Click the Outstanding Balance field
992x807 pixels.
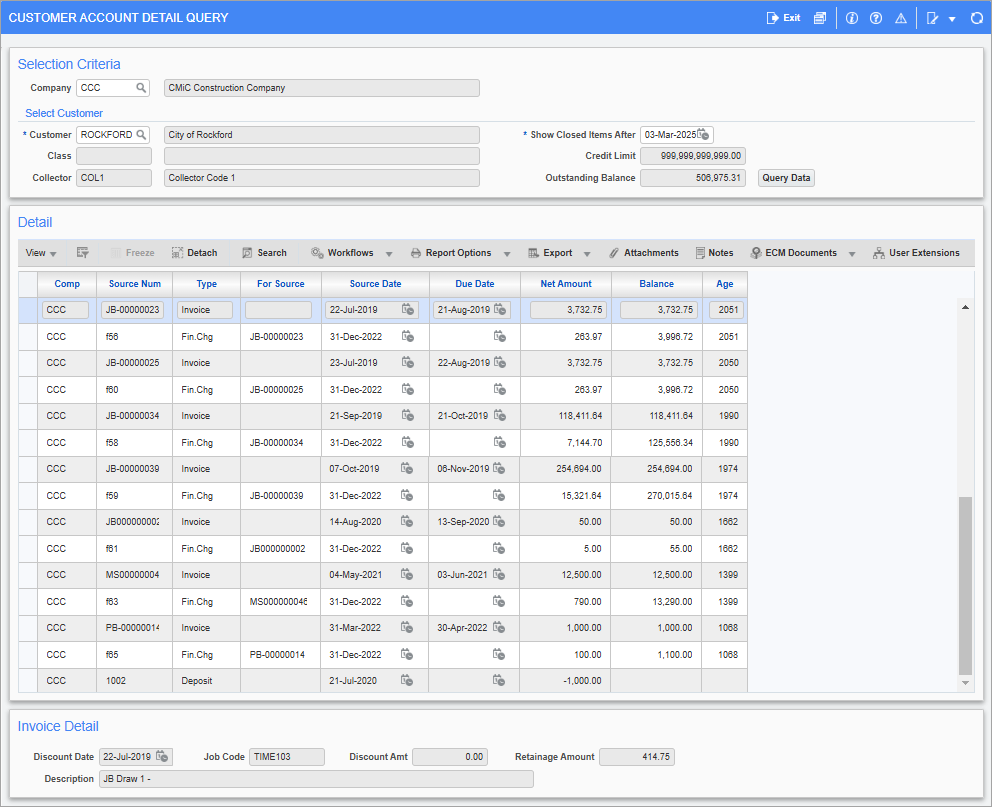[x=692, y=177]
